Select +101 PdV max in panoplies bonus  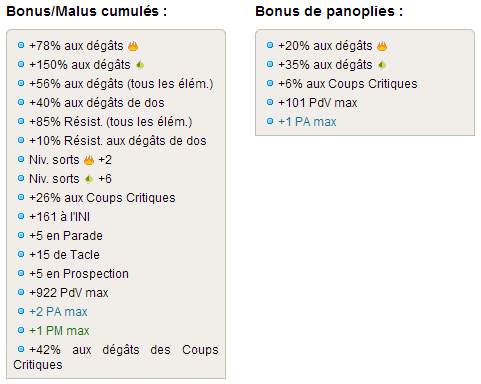[x=318, y=103]
